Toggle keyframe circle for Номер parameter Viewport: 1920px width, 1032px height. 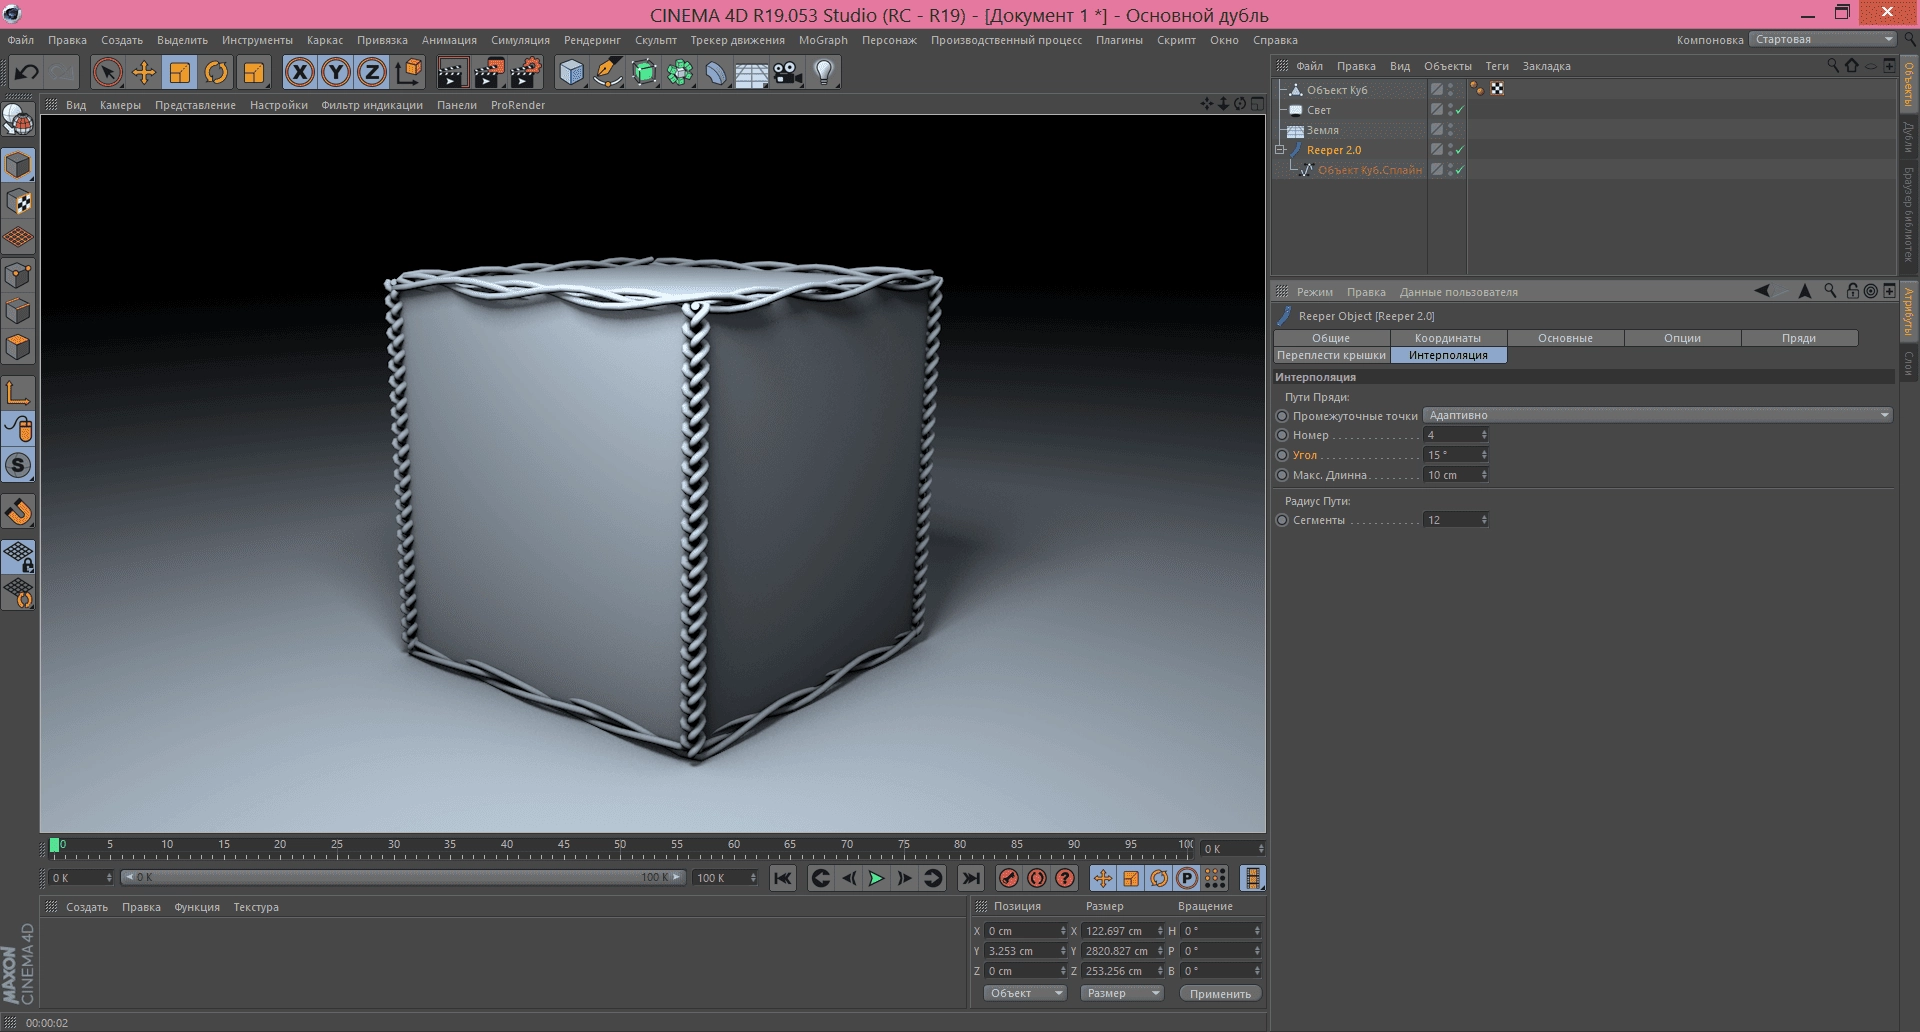[x=1282, y=435]
